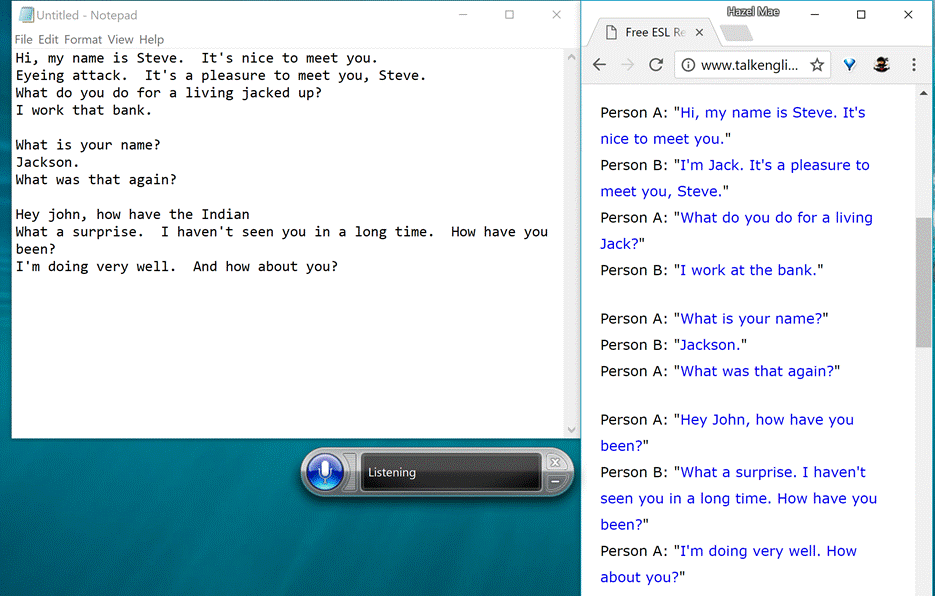935x596 pixels.
Task: Open Chrome's three-dot menu
Action: point(914,65)
